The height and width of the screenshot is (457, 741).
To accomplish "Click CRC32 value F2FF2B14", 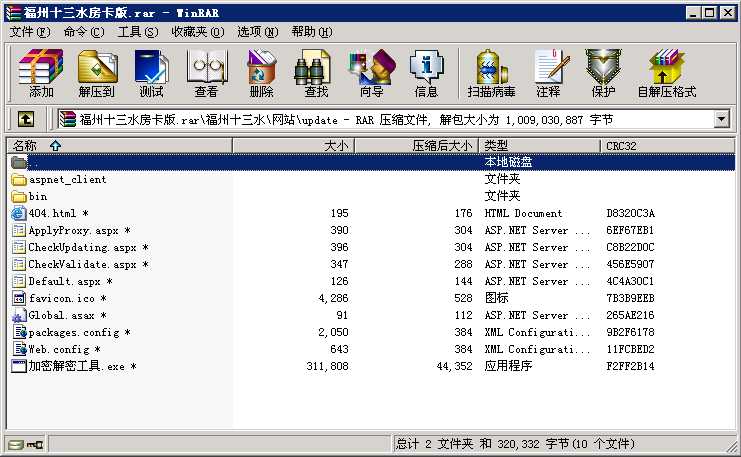I will [630, 367].
